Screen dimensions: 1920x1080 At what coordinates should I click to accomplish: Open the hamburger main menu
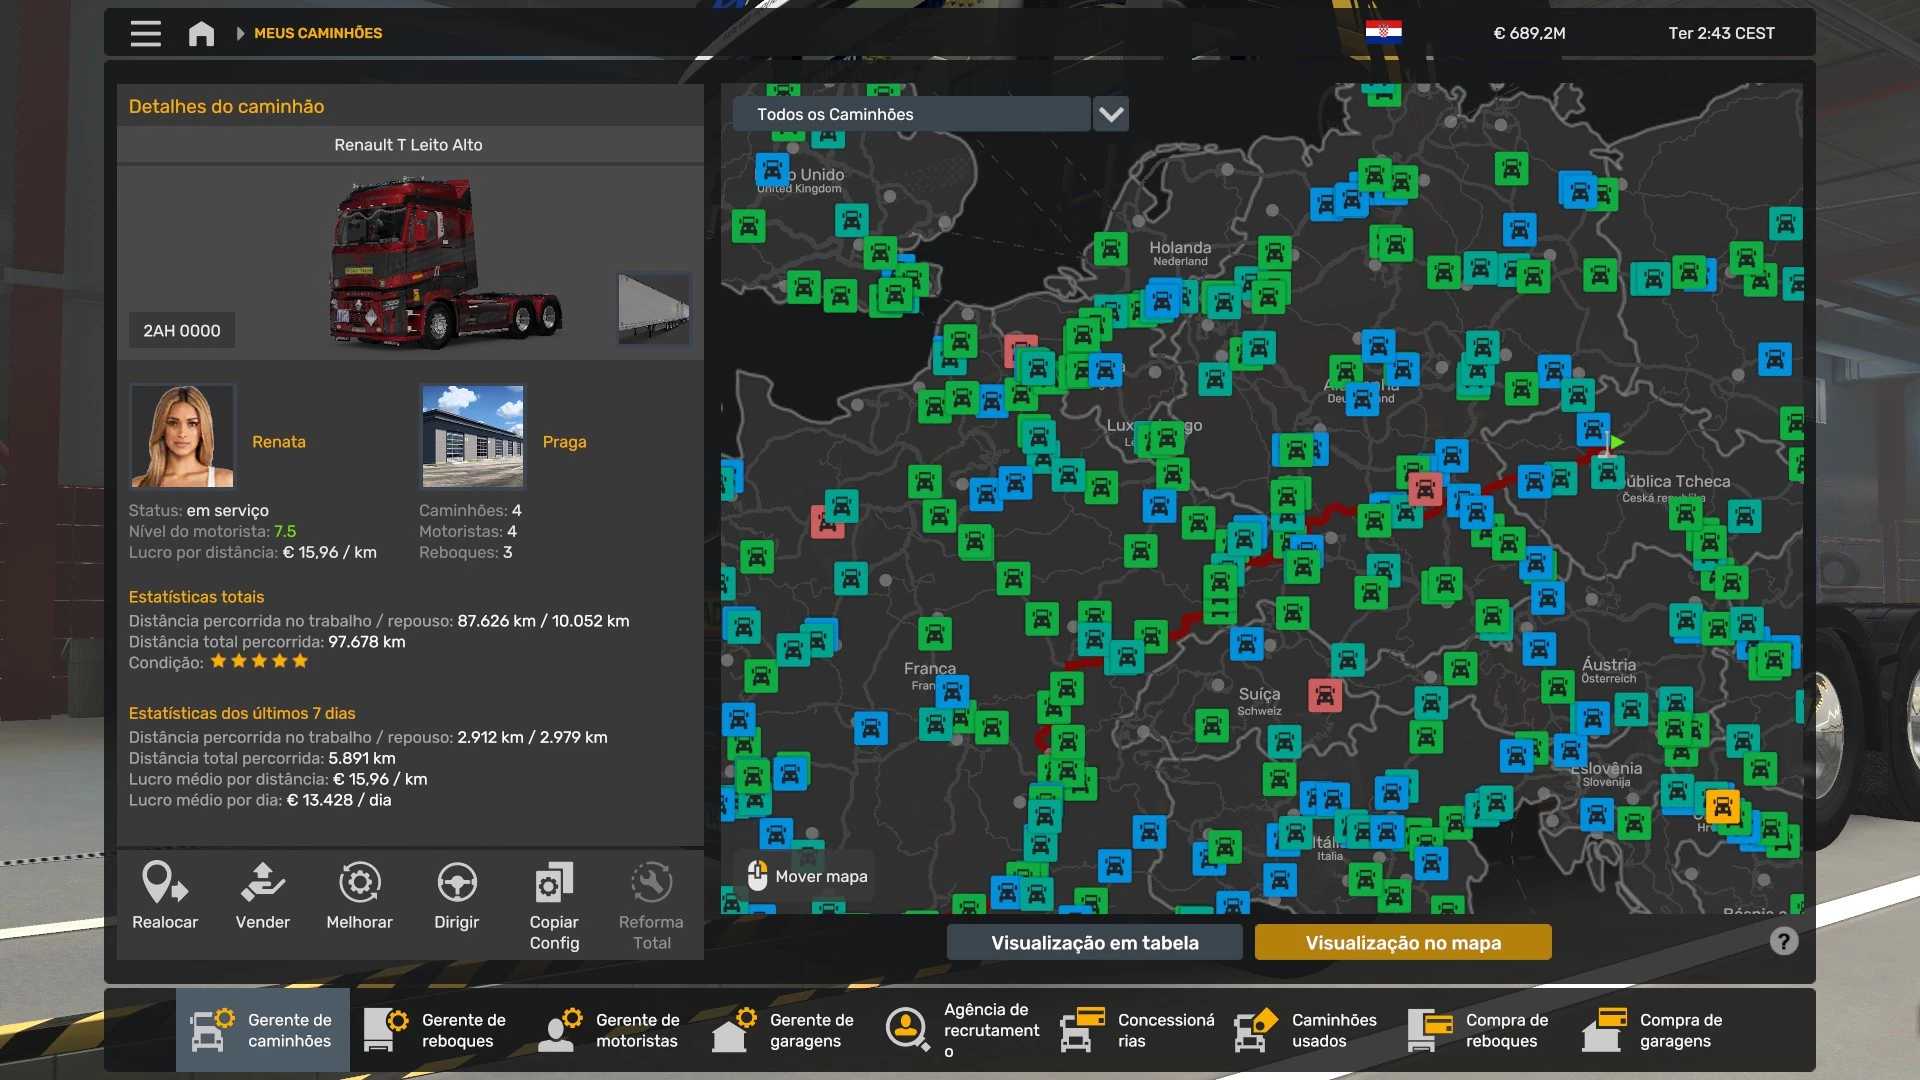(x=146, y=33)
